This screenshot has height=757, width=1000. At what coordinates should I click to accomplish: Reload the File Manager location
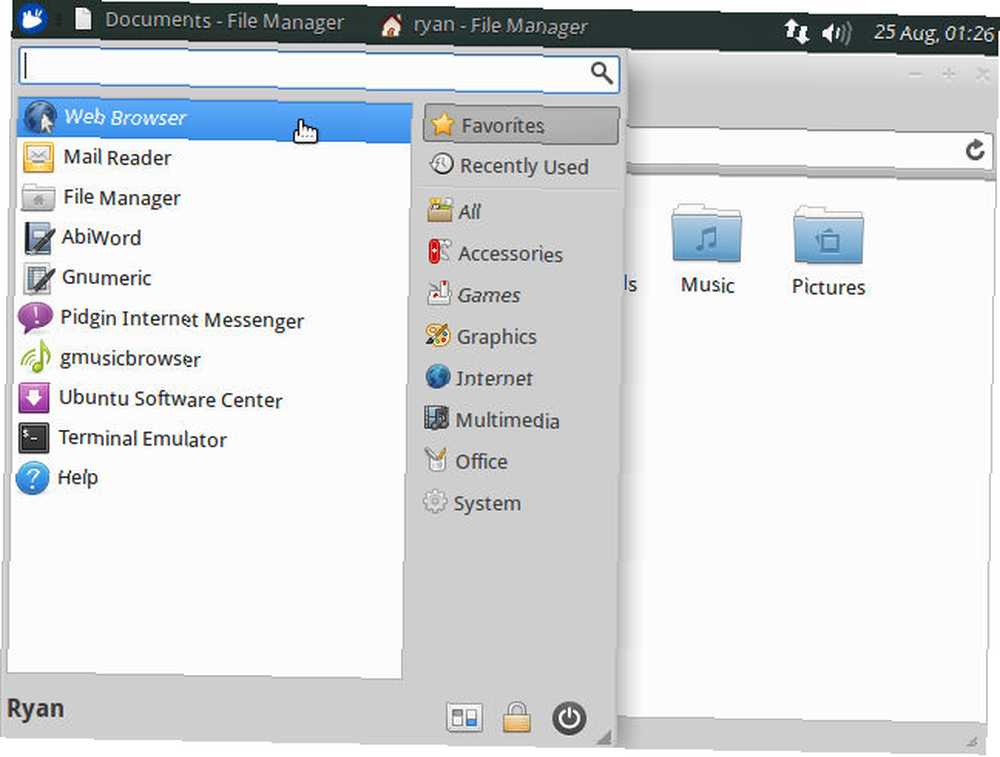pos(974,151)
